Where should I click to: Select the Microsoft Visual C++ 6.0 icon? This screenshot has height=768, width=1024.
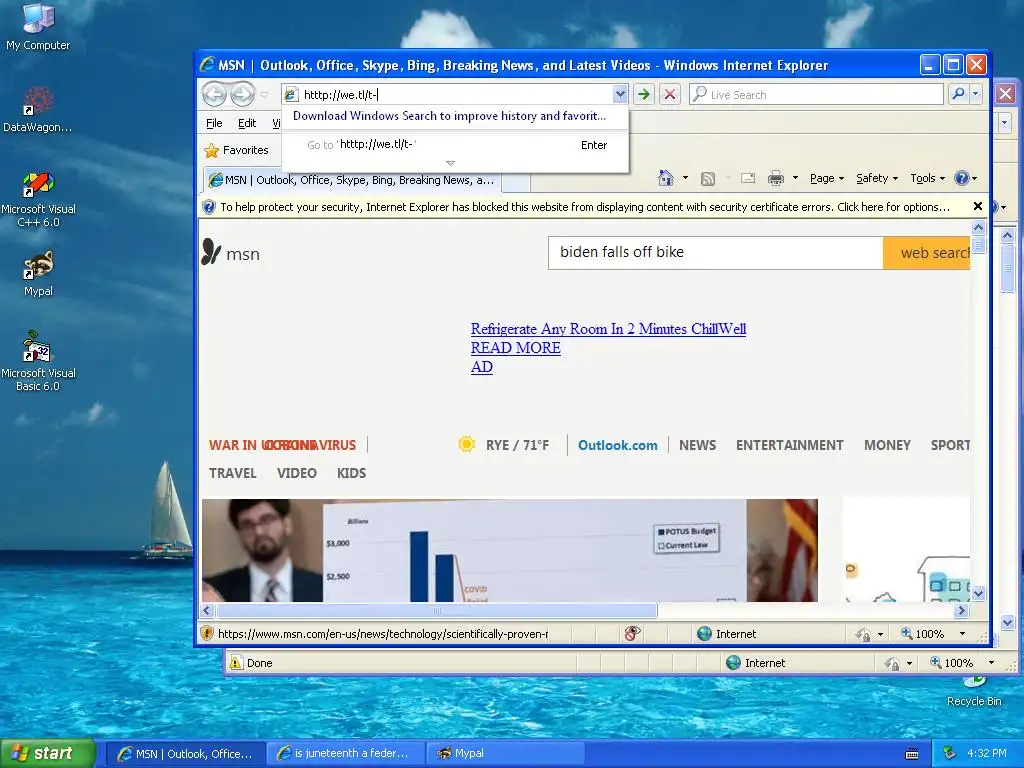38,200
